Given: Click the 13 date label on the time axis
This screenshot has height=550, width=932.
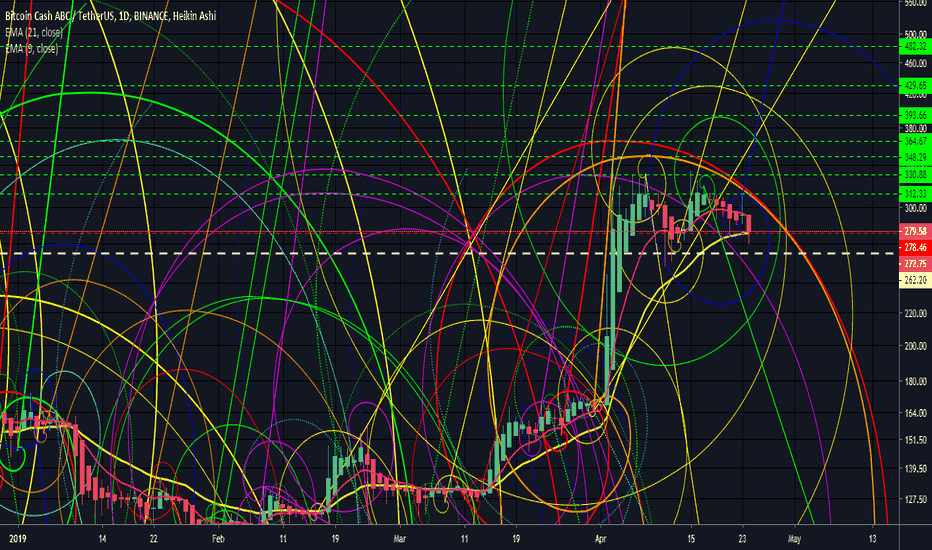Looking at the screenshot, I should [872, 539].
